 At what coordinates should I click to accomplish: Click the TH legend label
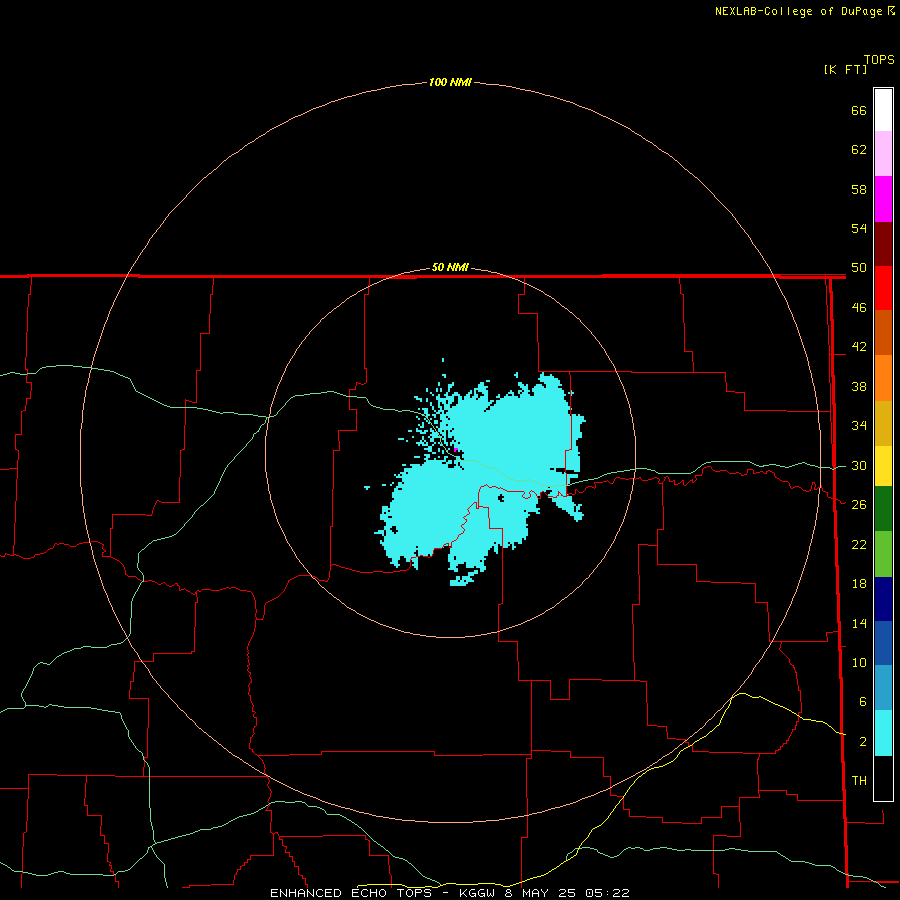[x=859, y=781]
